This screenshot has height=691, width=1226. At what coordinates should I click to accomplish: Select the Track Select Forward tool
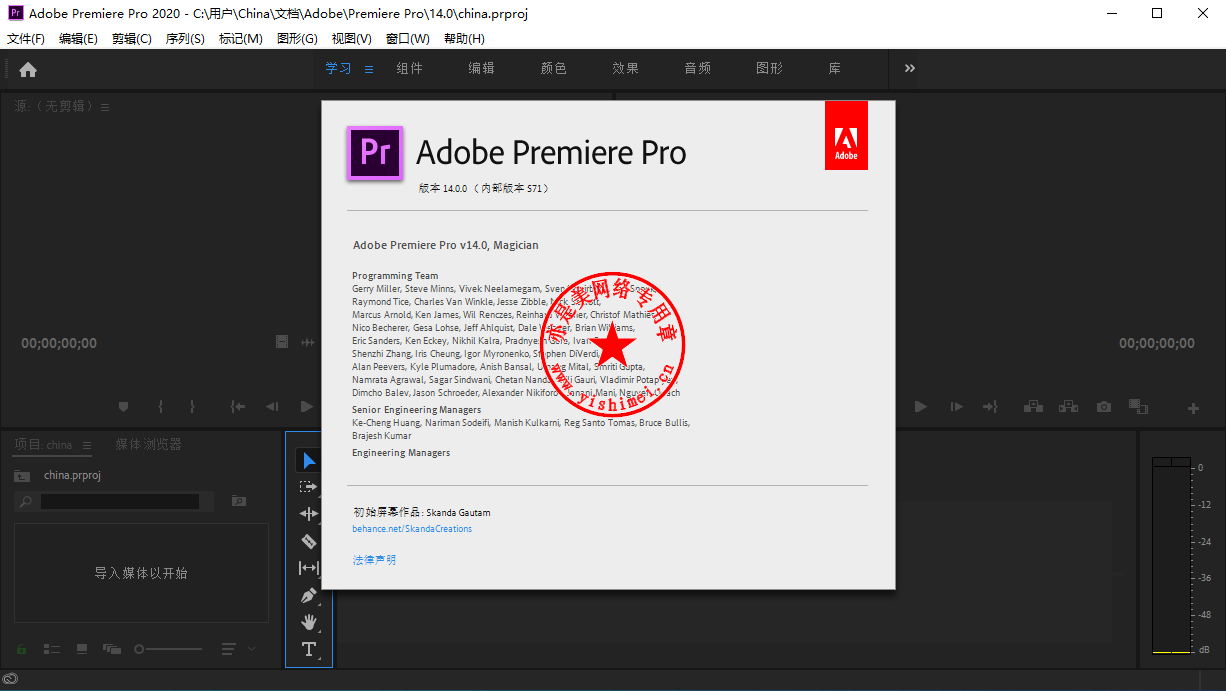point(309,487)
